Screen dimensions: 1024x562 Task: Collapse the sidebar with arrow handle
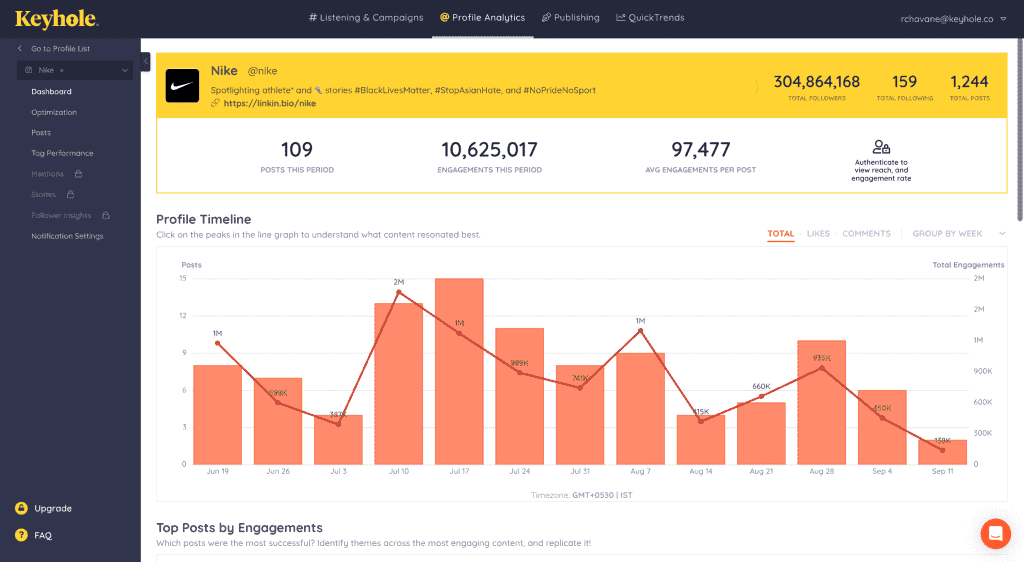click(x=145, y=62)
